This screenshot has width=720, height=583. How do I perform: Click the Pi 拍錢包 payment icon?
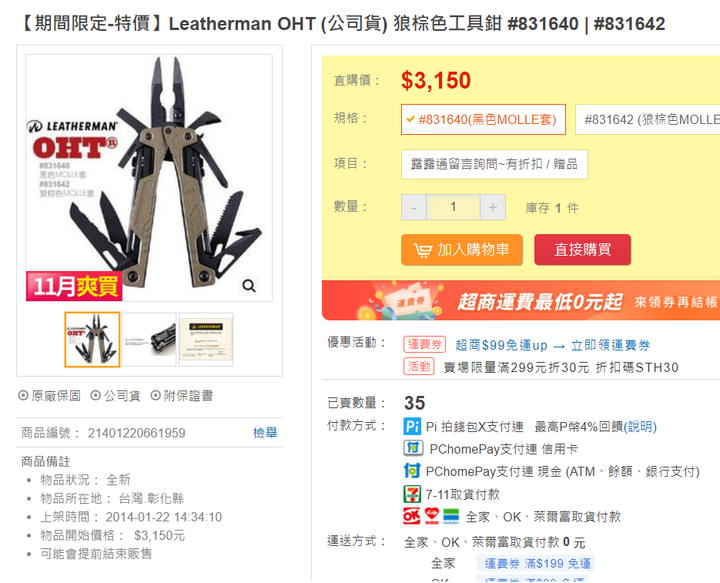click(x=412, y=426)
